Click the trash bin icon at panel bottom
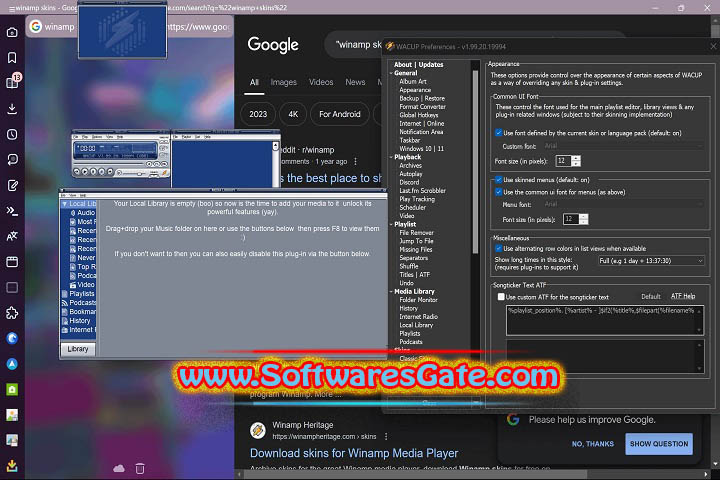Image resolution: width=720 pixels, height=480 pixels. tap(140, 468)
